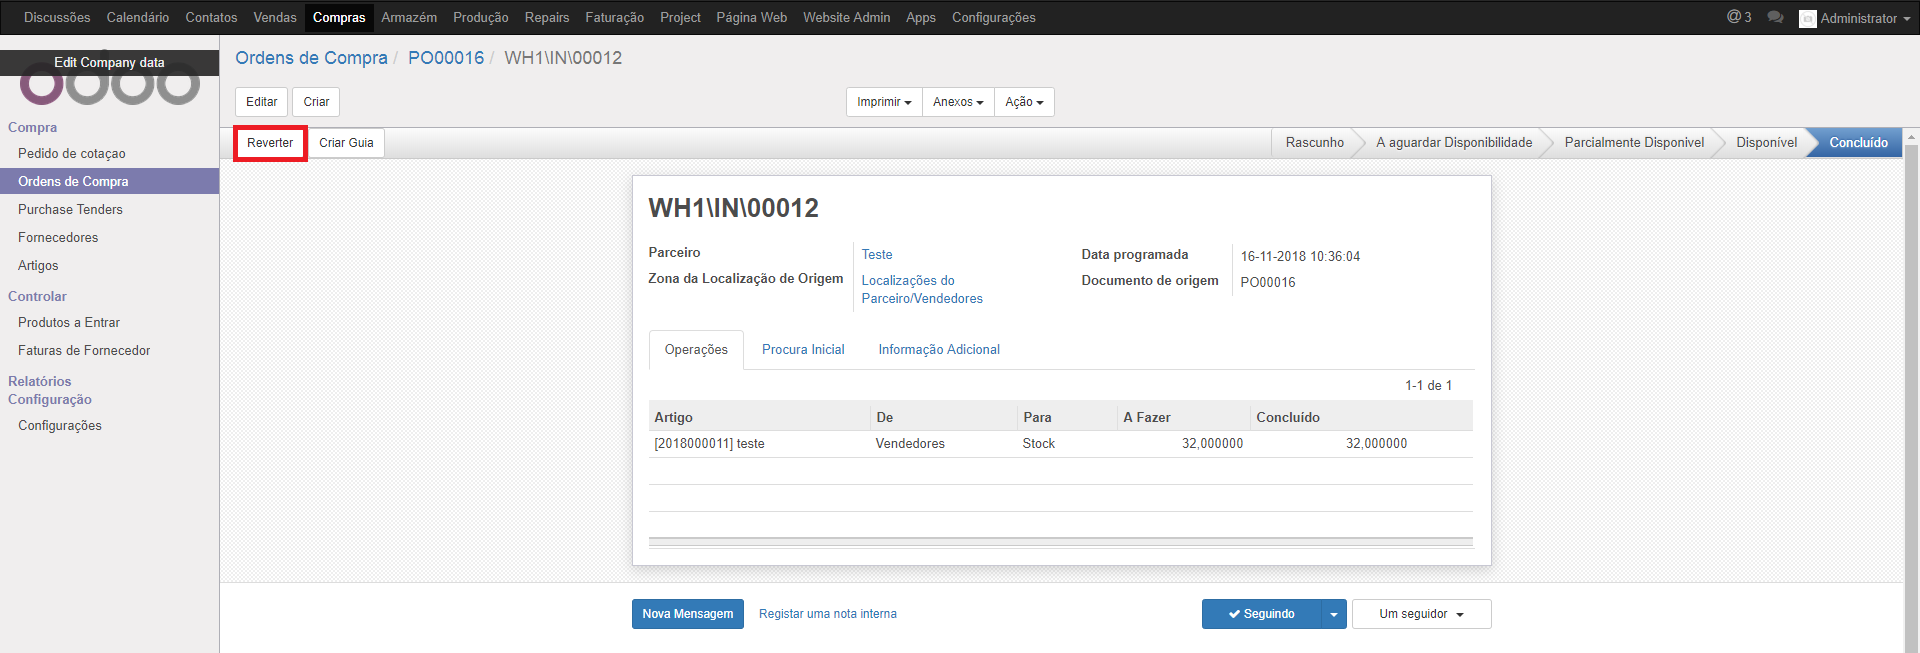Toggle the Seguindo follow button
This screenshot has width=1920, height=653.
tap(1261, 614)
